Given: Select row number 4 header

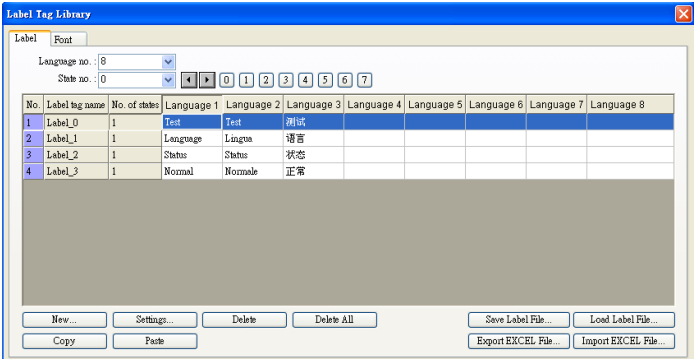Looking at the screenshot, I should [33, 172].
